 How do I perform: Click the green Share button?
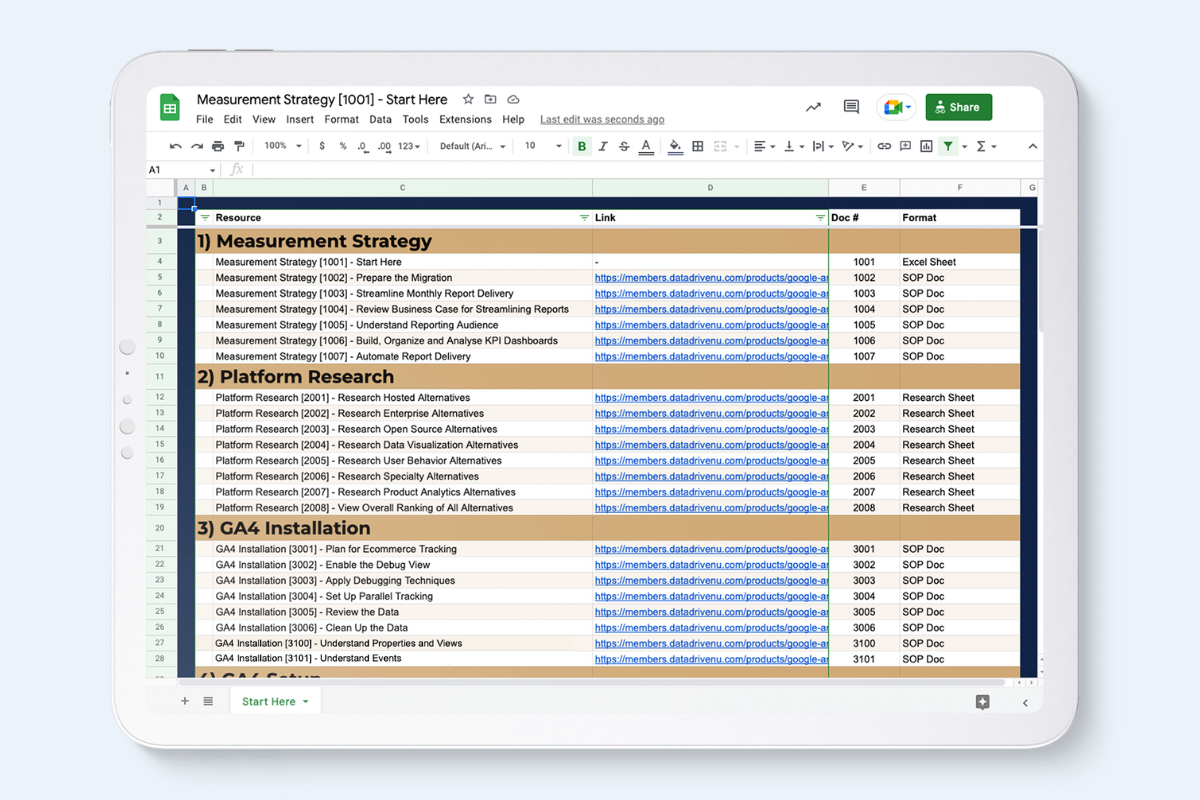coord(958,107)
